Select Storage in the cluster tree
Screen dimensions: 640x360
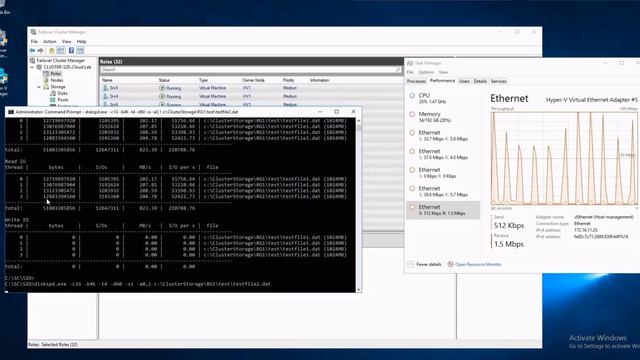click(x=58, y=87)
